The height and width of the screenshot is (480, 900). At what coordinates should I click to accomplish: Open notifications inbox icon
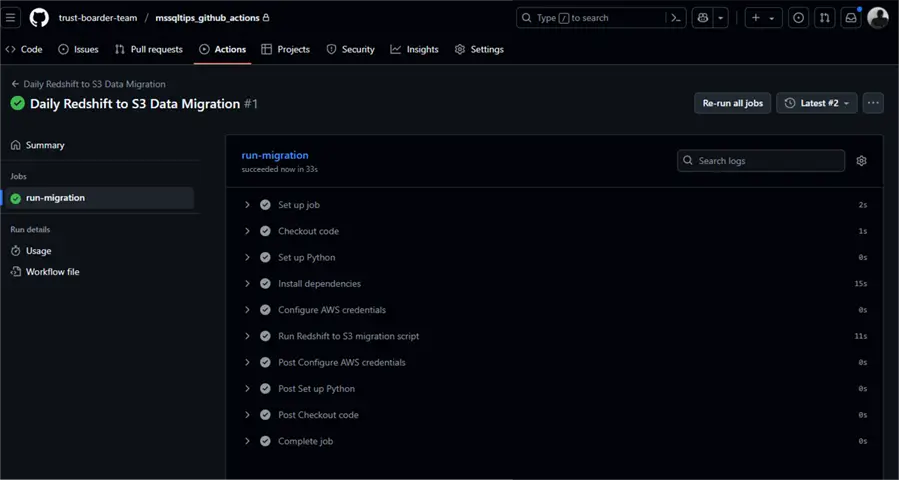(851, 18)
